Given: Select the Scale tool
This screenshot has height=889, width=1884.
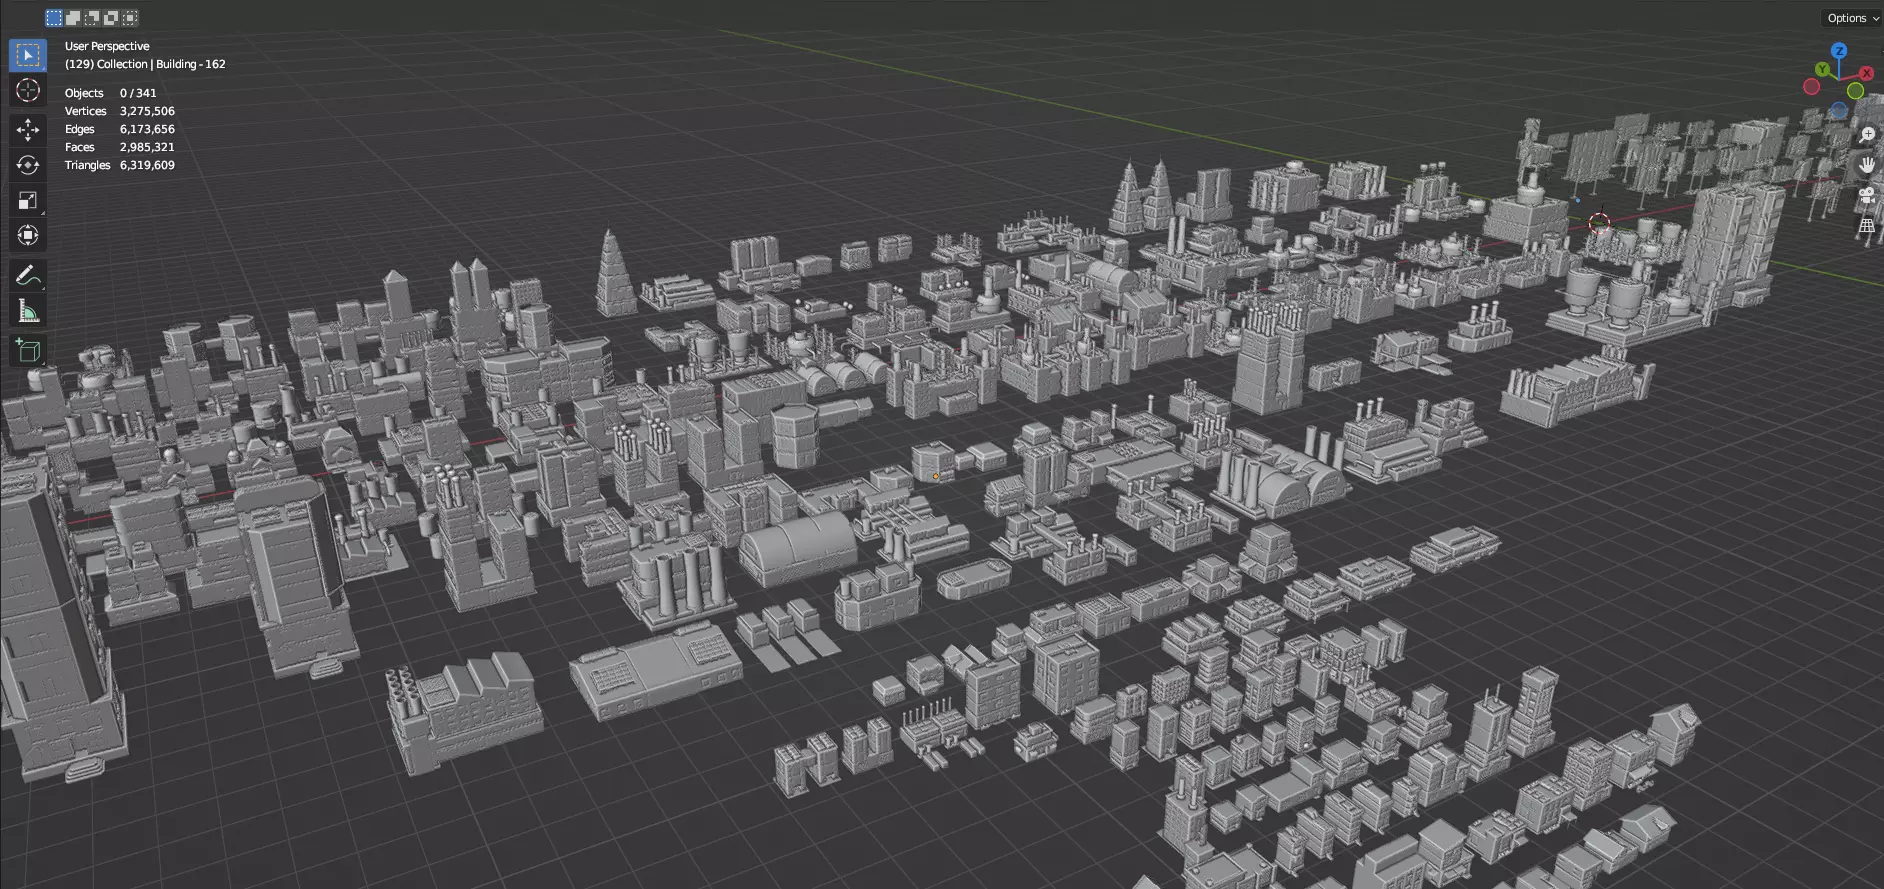Looking at the screenshot, I should tap(28, 200).
